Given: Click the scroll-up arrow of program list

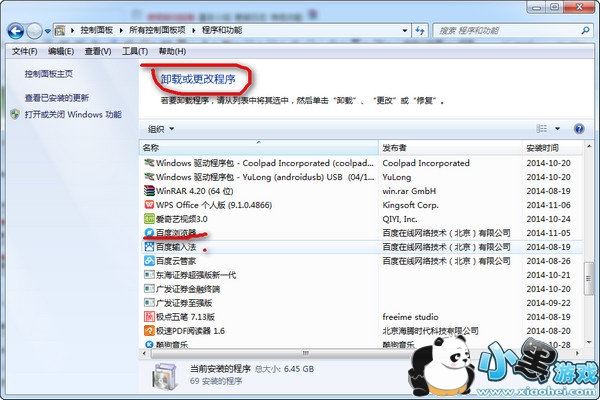Looking at the screenshot, I should click(x=589, y=147).
